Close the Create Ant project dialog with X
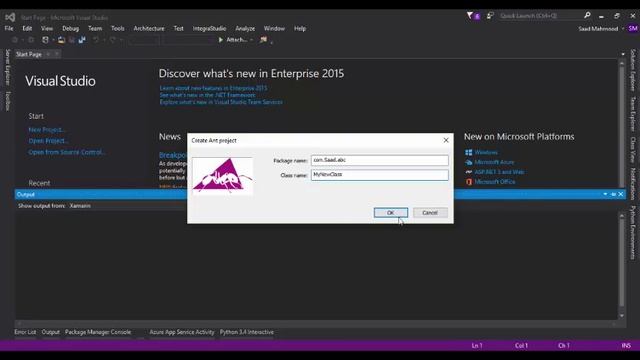 (x=446, y=140)
